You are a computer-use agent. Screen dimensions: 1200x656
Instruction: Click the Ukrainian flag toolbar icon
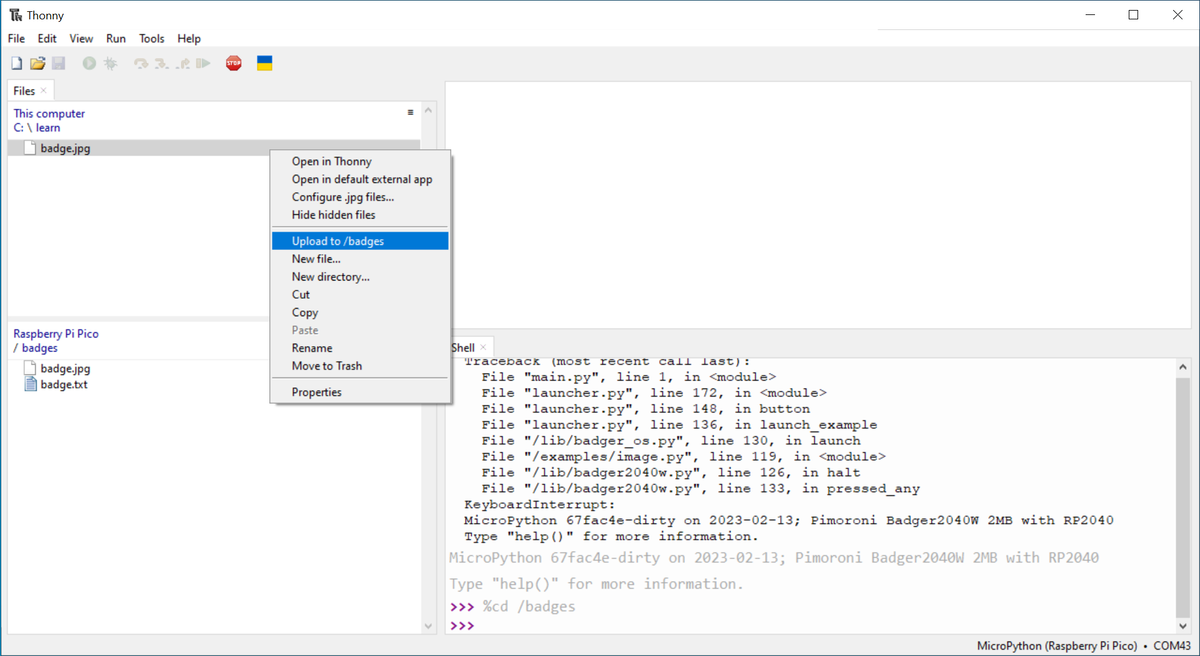click(x=264, y=62)
